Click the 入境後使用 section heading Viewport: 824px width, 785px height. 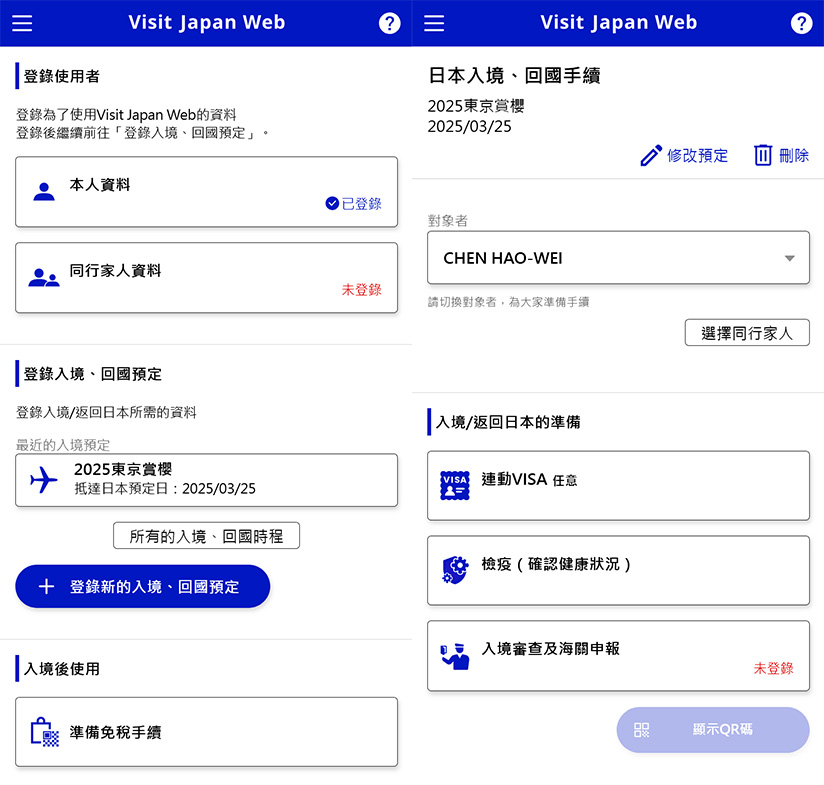coord(61,669)
